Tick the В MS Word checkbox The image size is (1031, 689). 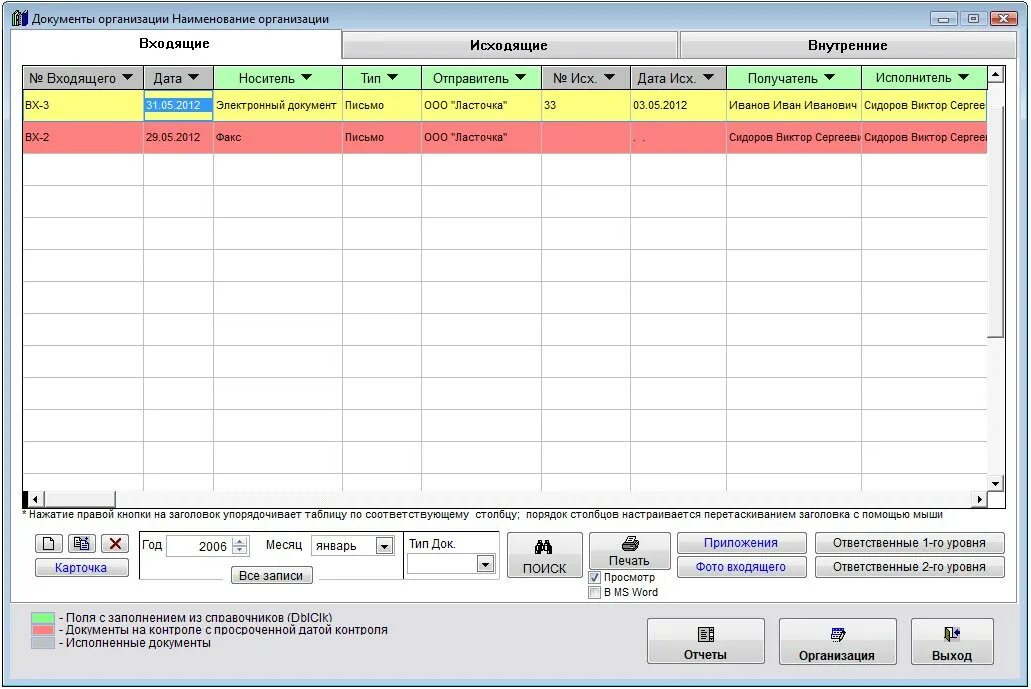[594, 592]
